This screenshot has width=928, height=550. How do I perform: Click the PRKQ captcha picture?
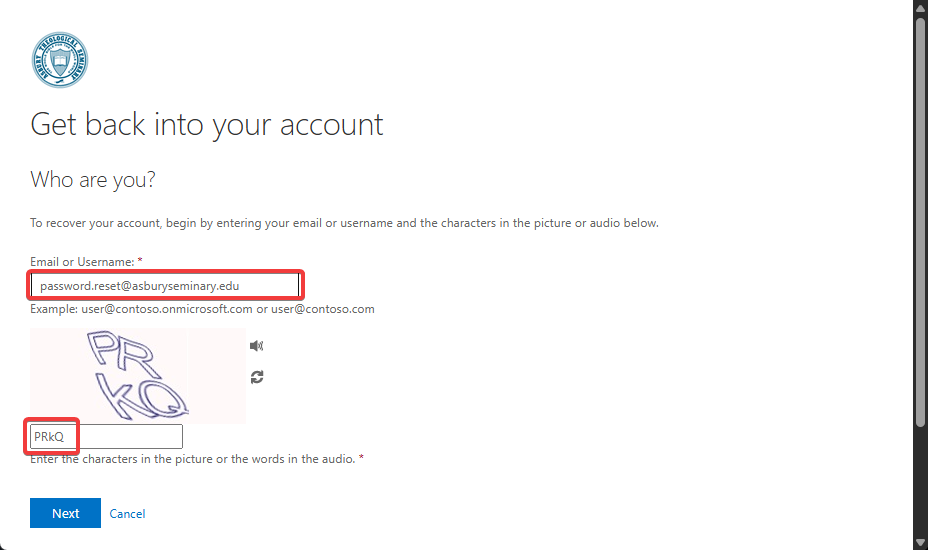coord(137,375)
